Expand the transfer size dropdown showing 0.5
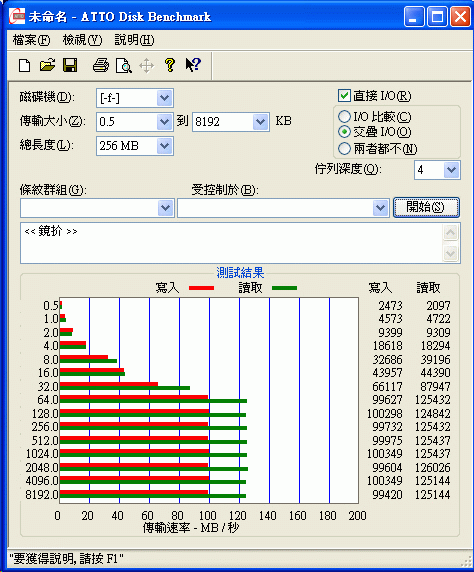This screenshot has height=572, width=474. point(165,122)
